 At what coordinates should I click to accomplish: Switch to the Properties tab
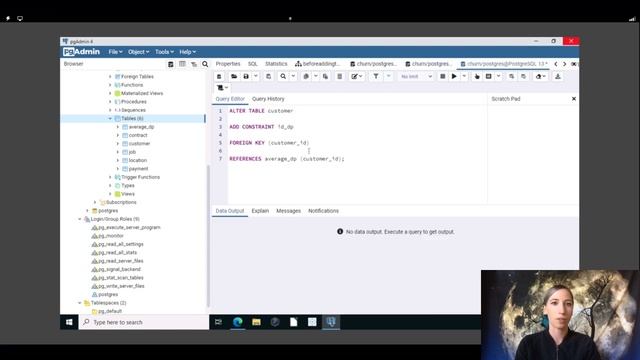pos(228,64)
